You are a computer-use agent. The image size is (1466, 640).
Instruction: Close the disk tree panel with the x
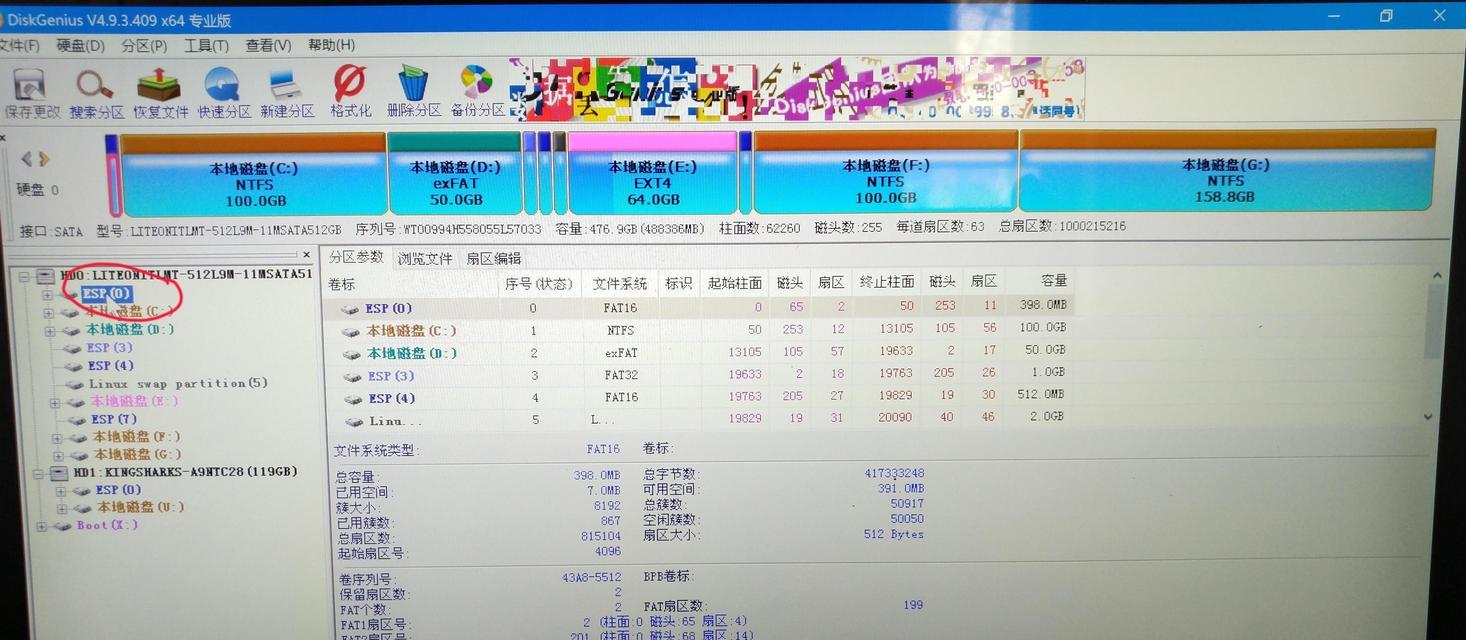pos(307,255)
